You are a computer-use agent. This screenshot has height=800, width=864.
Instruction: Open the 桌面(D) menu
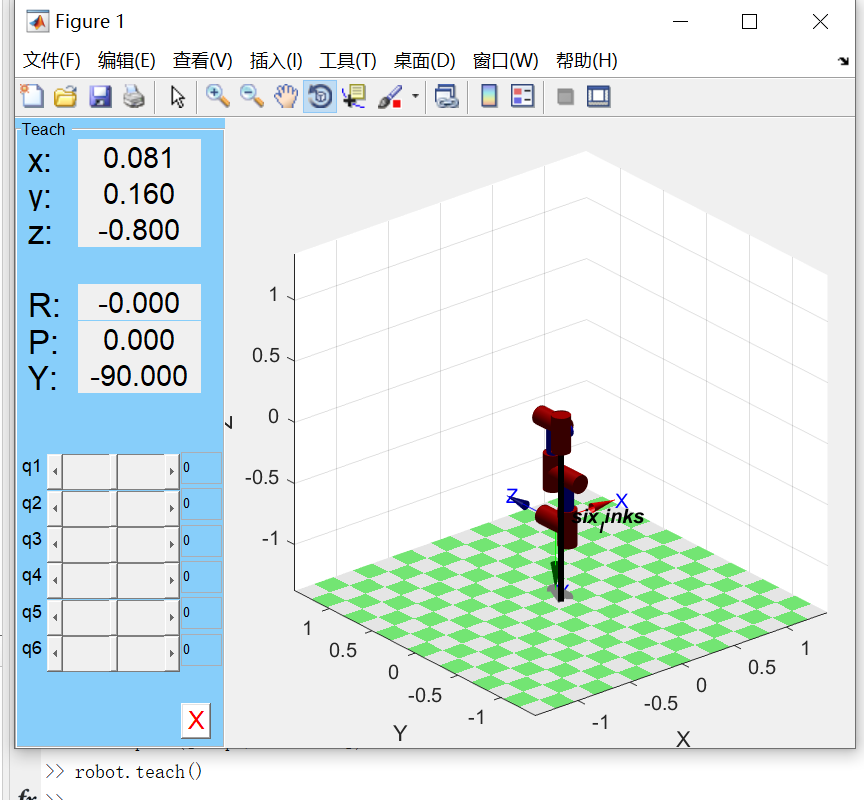click(x=425, y=60)
